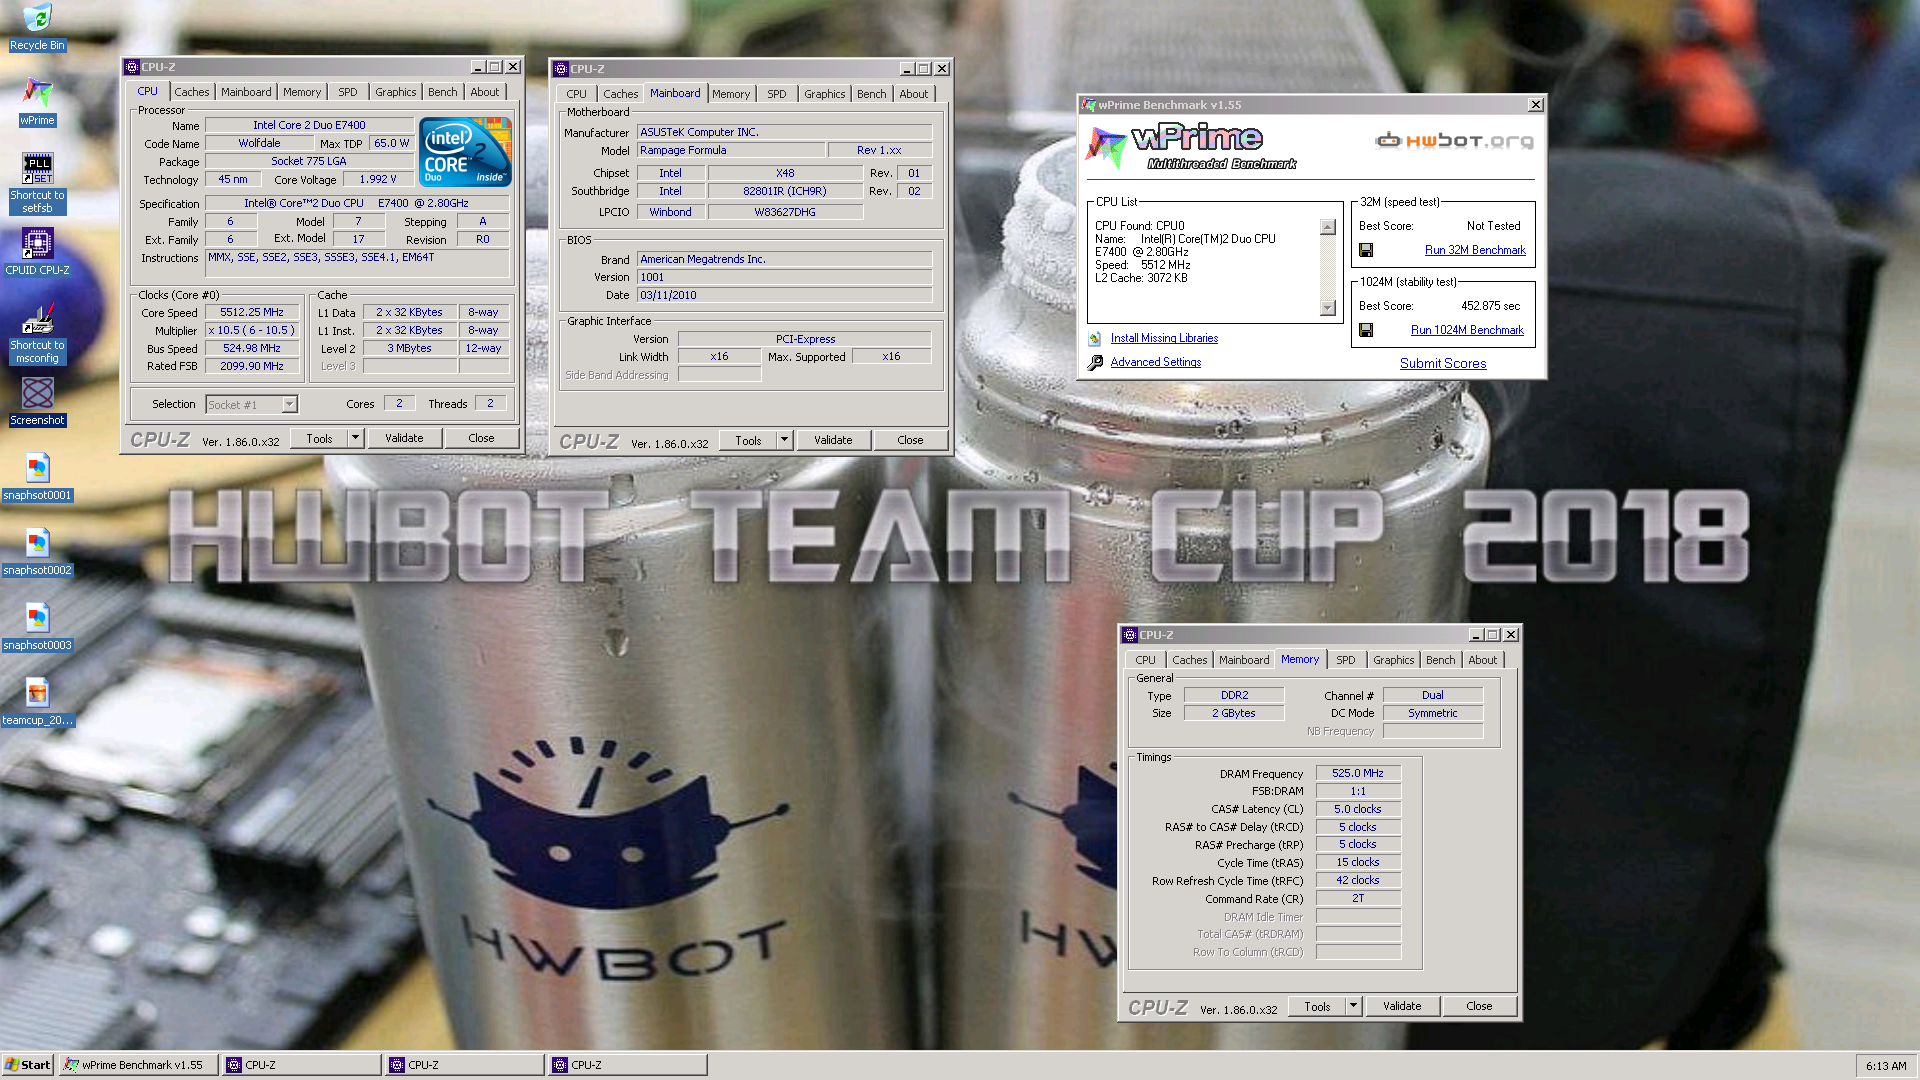1920x1080 pixels.
Task: Click the CPU-Z title bar icon of the Memory window
Action: click(1130, 635)
